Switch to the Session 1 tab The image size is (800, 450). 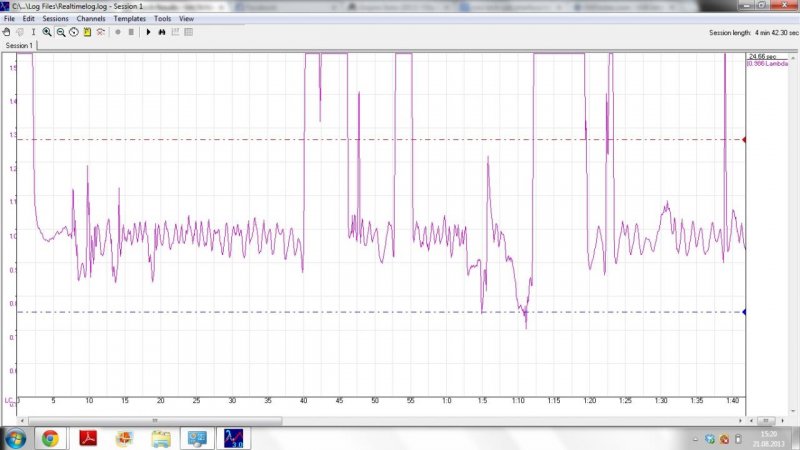click(19, 46)
